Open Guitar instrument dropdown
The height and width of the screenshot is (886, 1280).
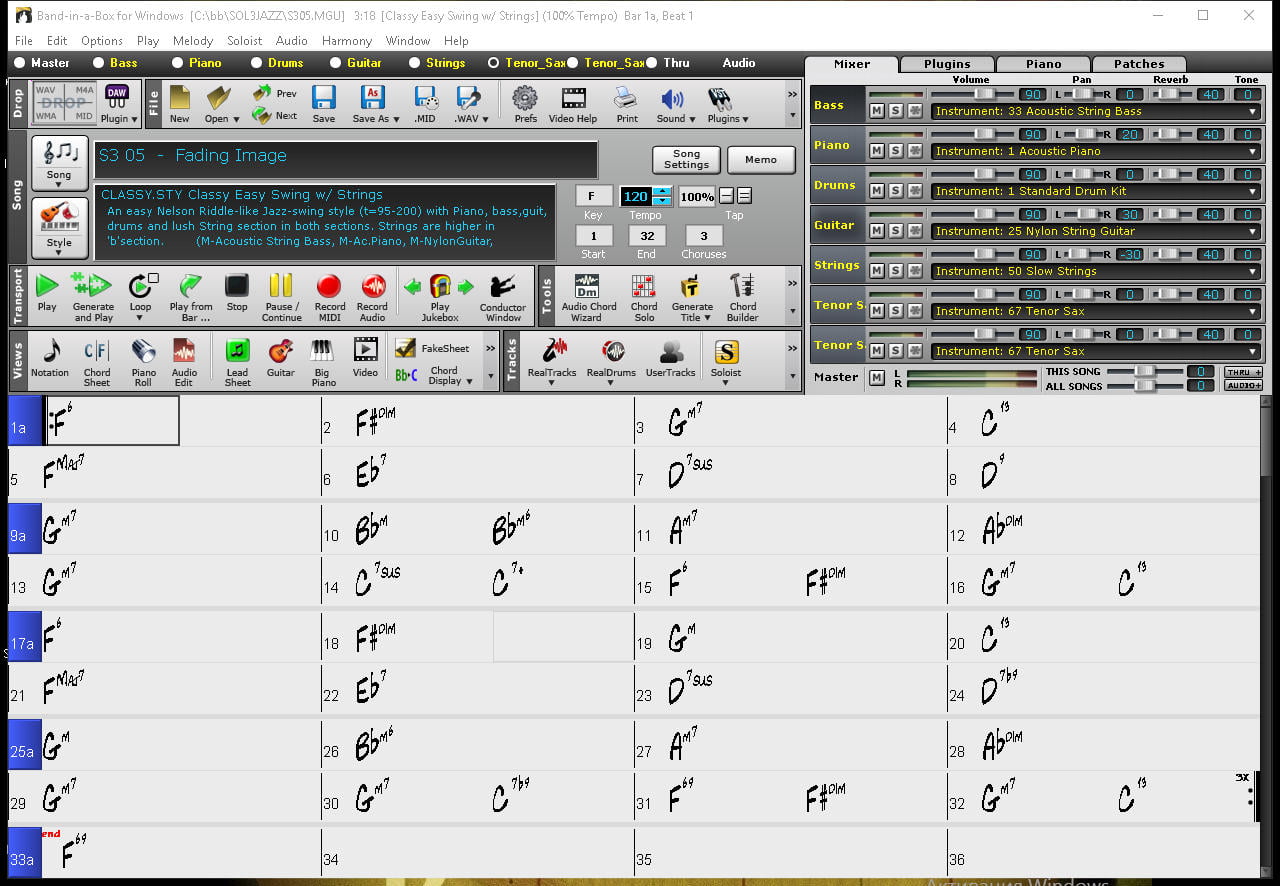tap(1253, 231)
